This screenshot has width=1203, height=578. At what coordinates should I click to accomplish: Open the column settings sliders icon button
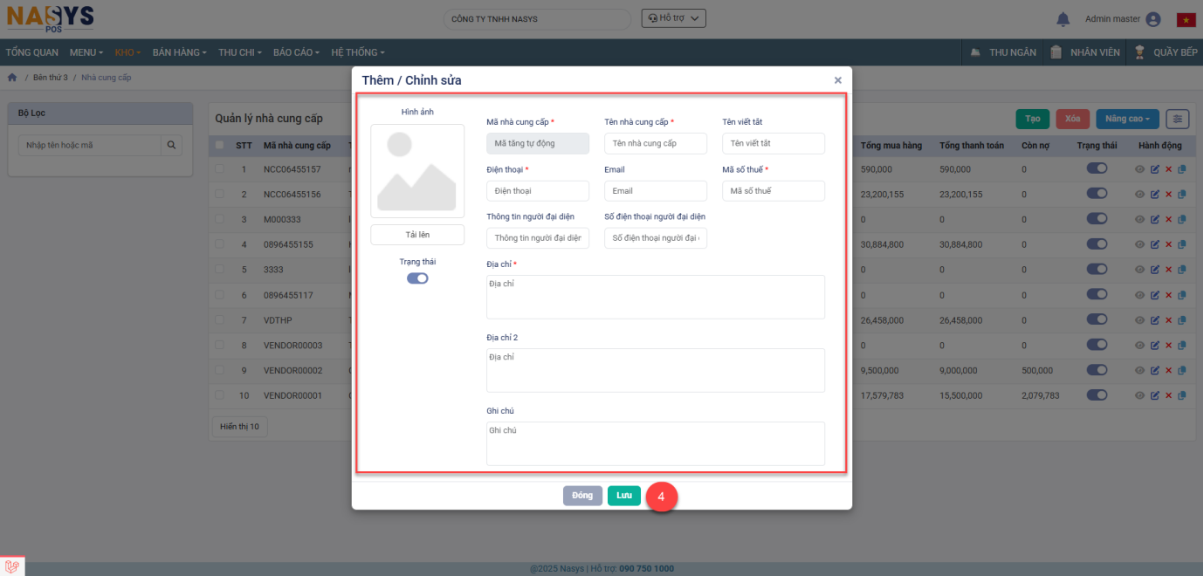tap(1177, 119)
